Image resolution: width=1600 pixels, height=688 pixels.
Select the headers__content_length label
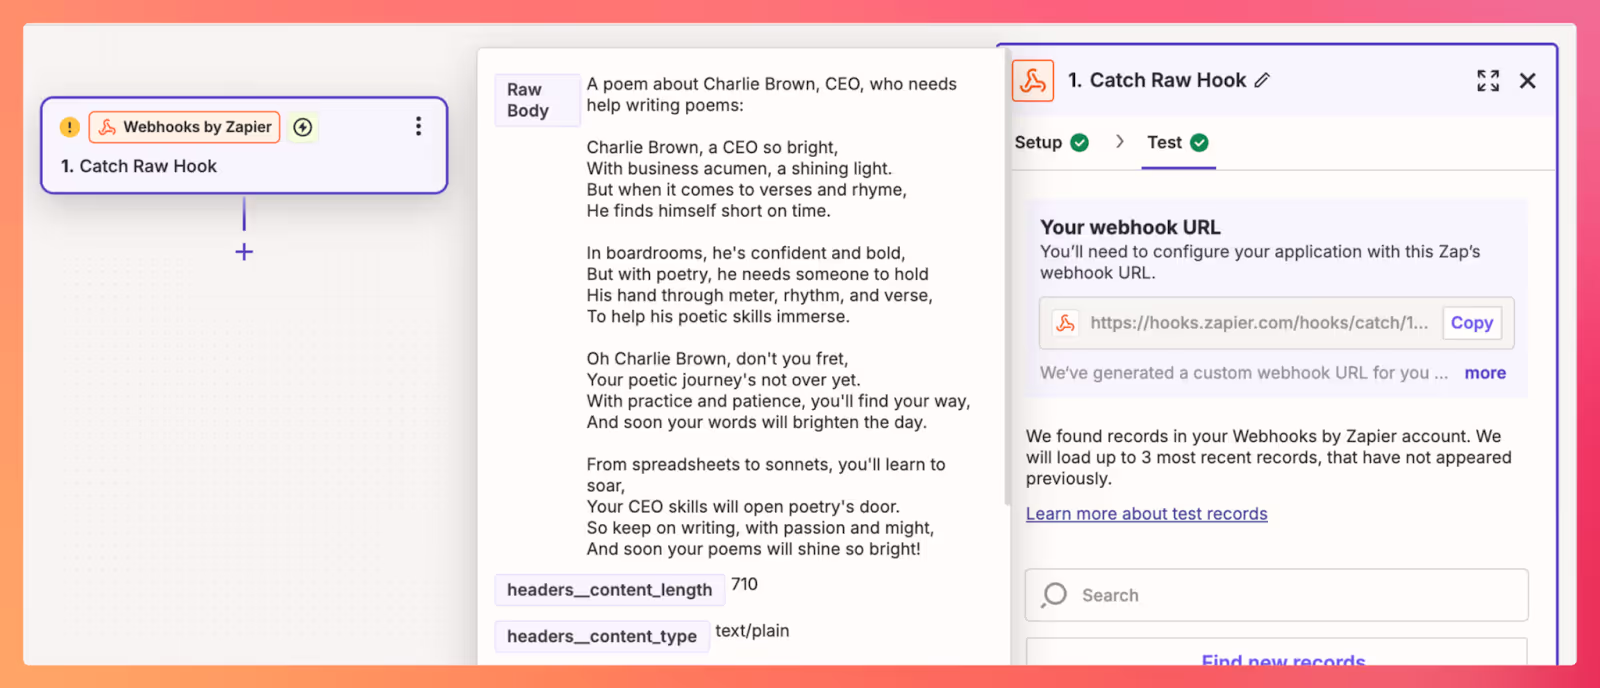609,590
